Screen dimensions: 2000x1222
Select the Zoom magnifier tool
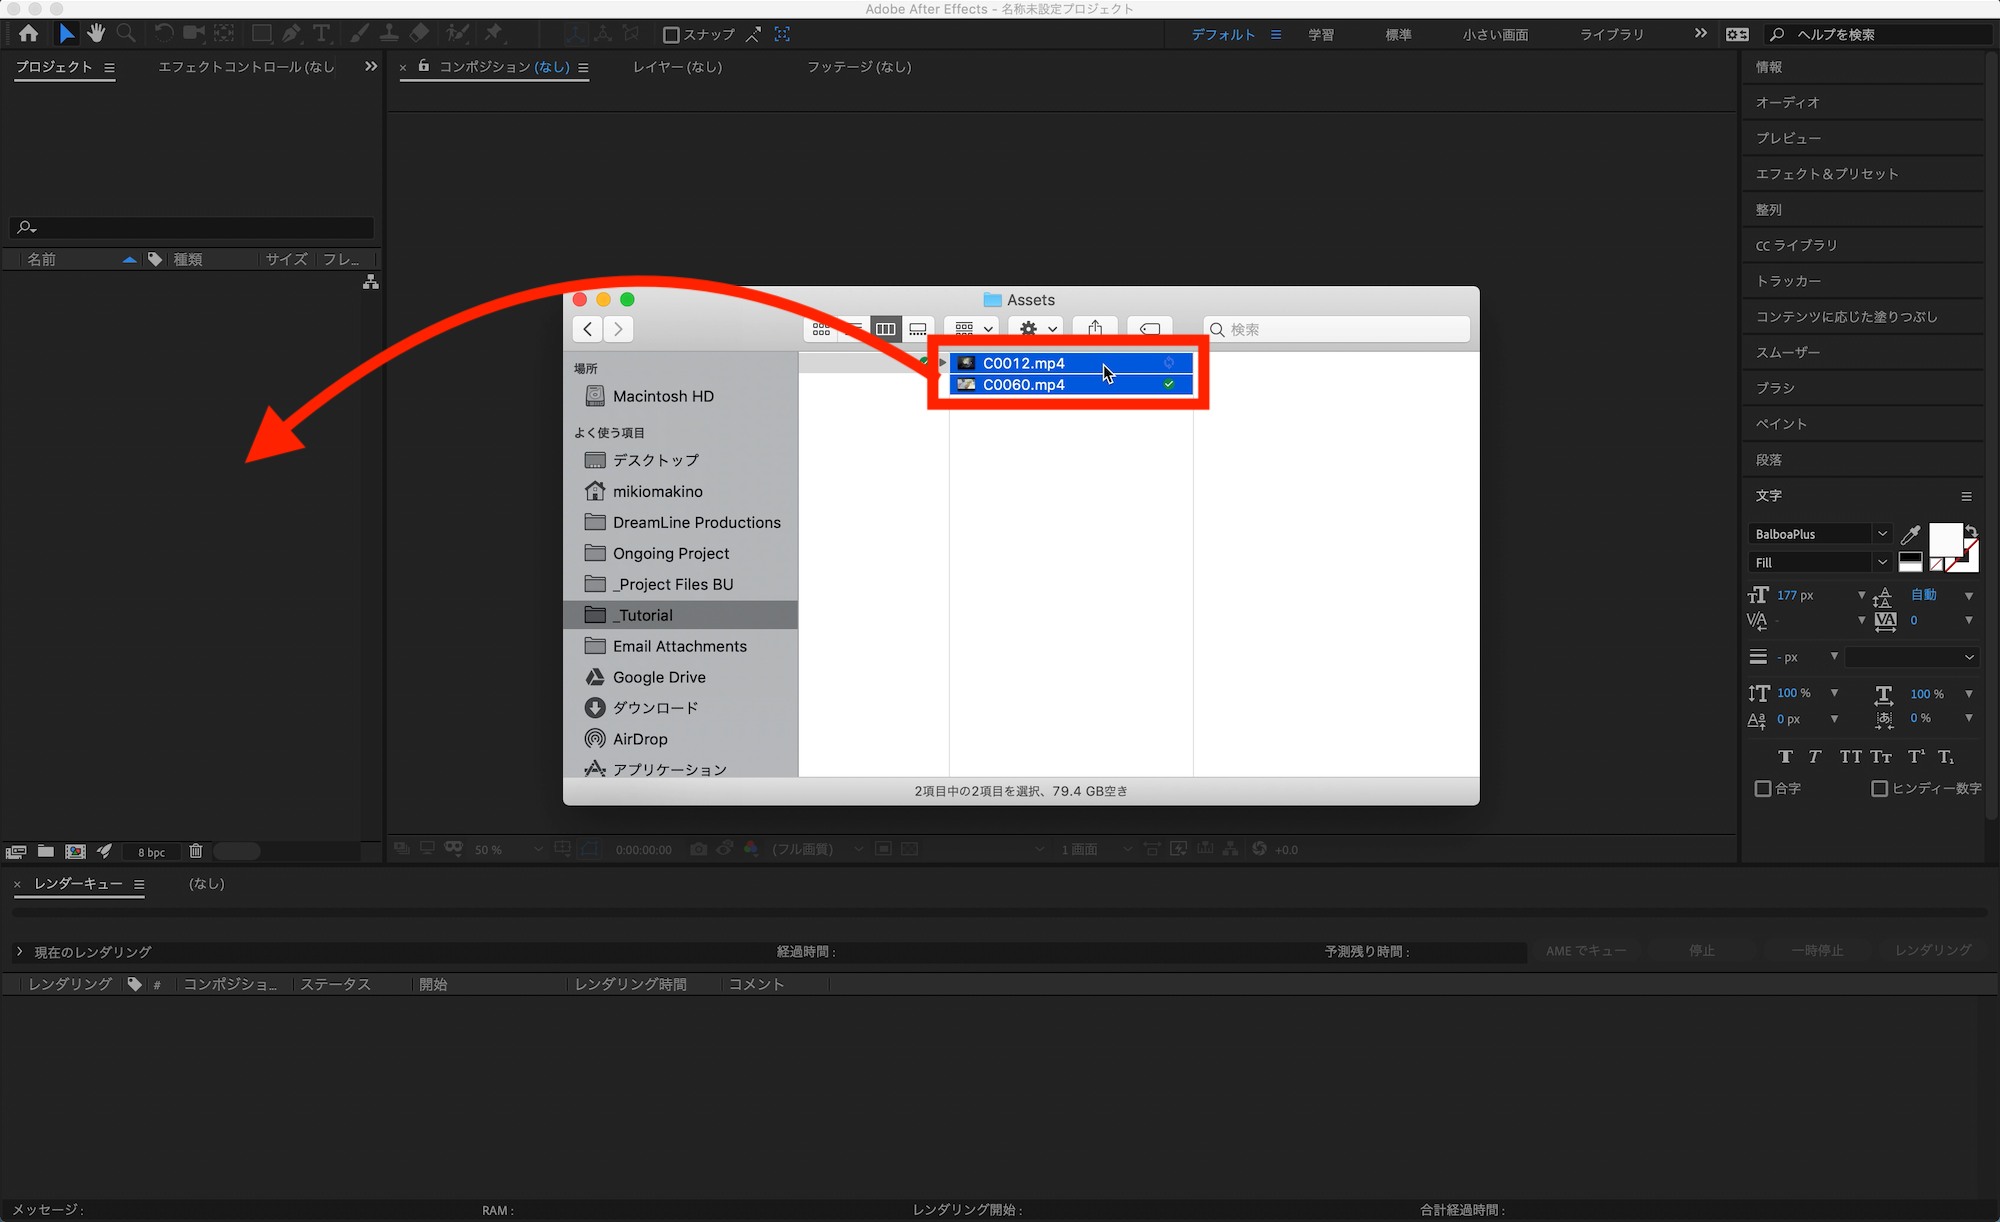(x=126, y=34)
